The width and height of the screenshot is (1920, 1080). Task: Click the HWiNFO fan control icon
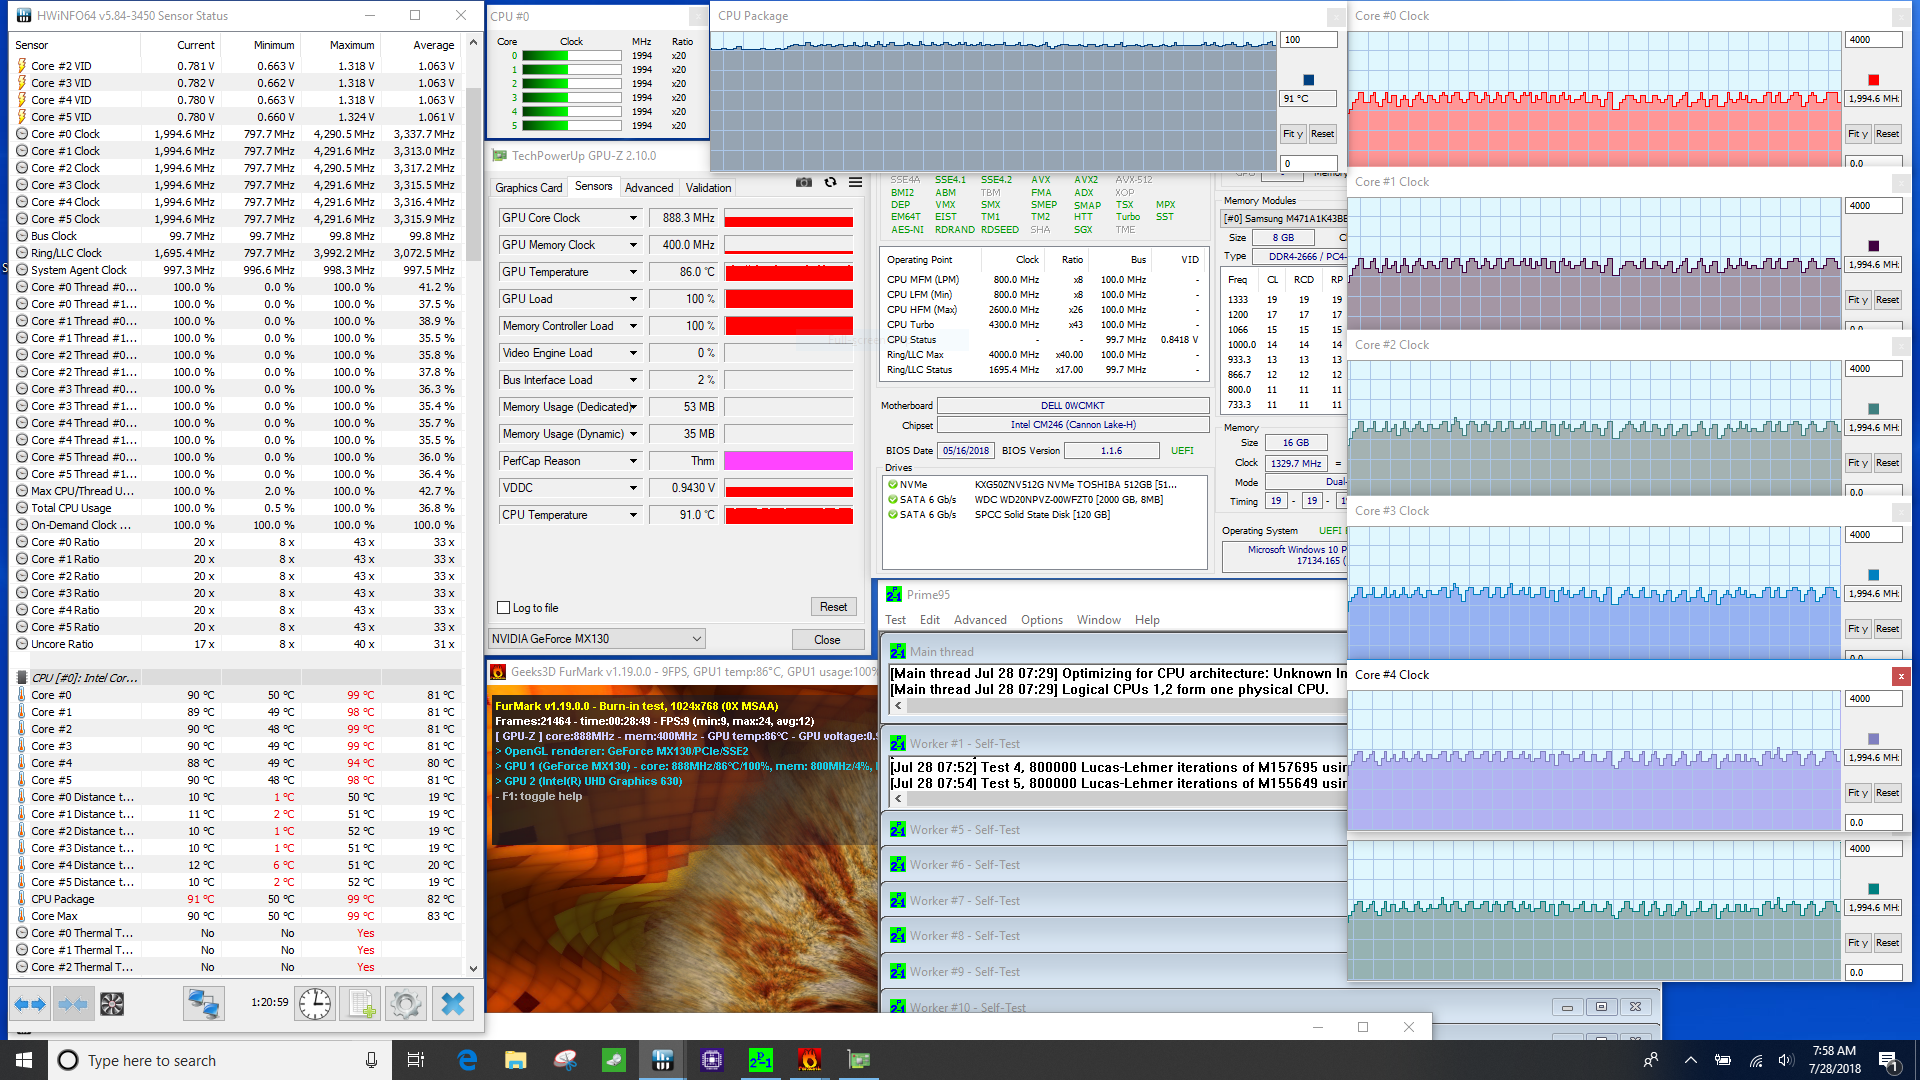112,1004
